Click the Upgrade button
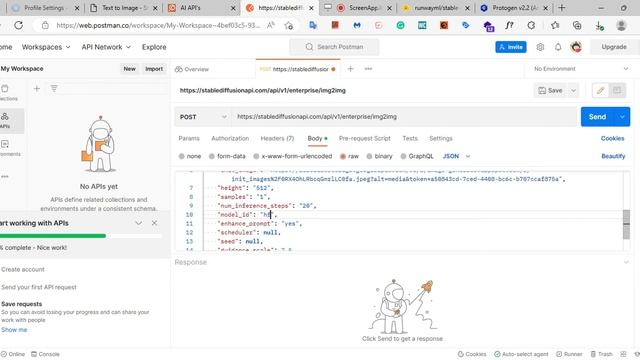Image resolution: width=640 pixels, height=360 pixels. (x=614, y=47)
